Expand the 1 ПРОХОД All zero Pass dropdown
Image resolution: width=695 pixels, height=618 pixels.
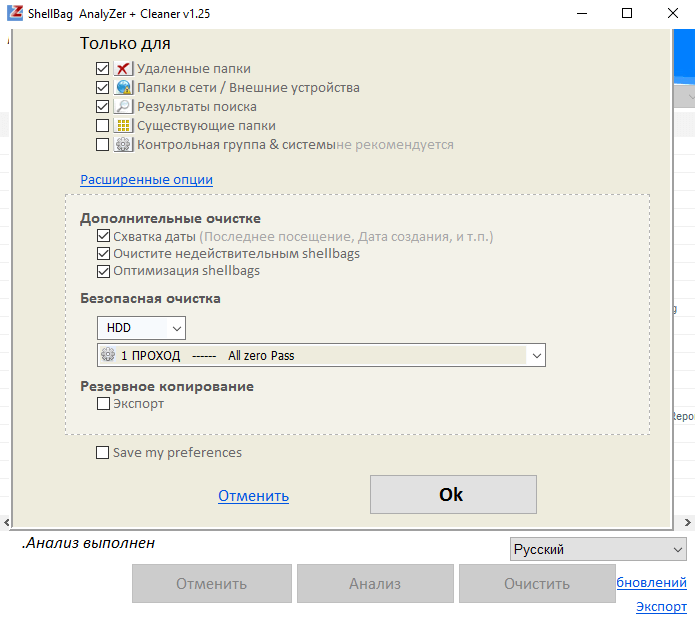[x=536, y=355]
